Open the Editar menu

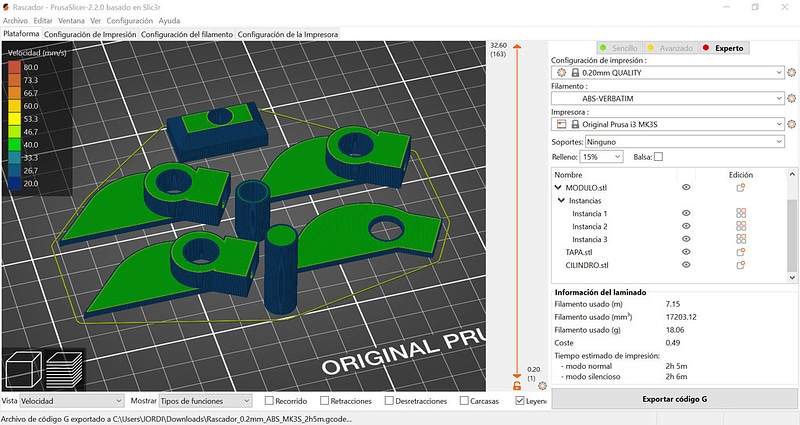click(x=43, y=21)
